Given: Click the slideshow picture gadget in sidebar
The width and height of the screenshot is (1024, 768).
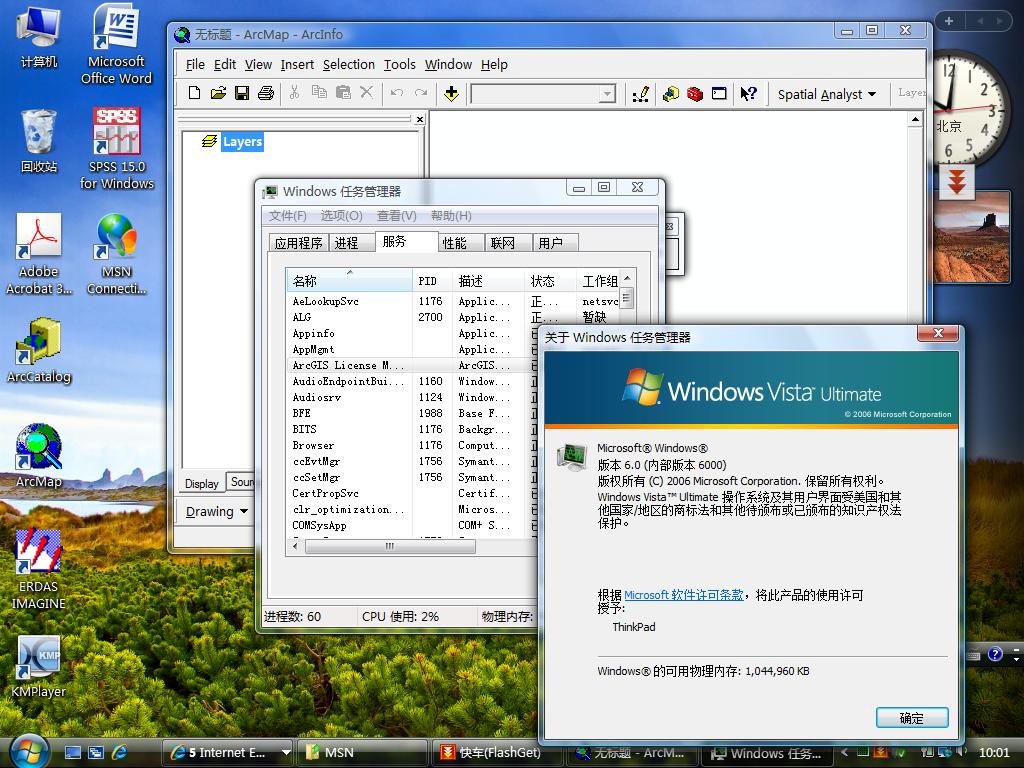Looking at the screenshot, I should (971, 236).
